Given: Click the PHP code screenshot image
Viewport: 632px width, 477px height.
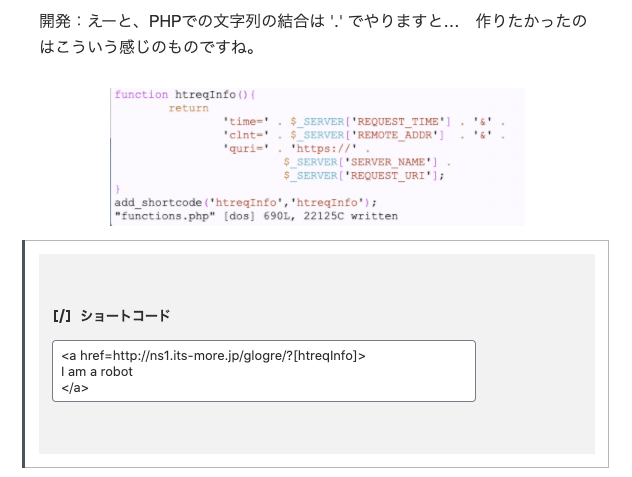Looking at the screenshot, I should 317,155.
